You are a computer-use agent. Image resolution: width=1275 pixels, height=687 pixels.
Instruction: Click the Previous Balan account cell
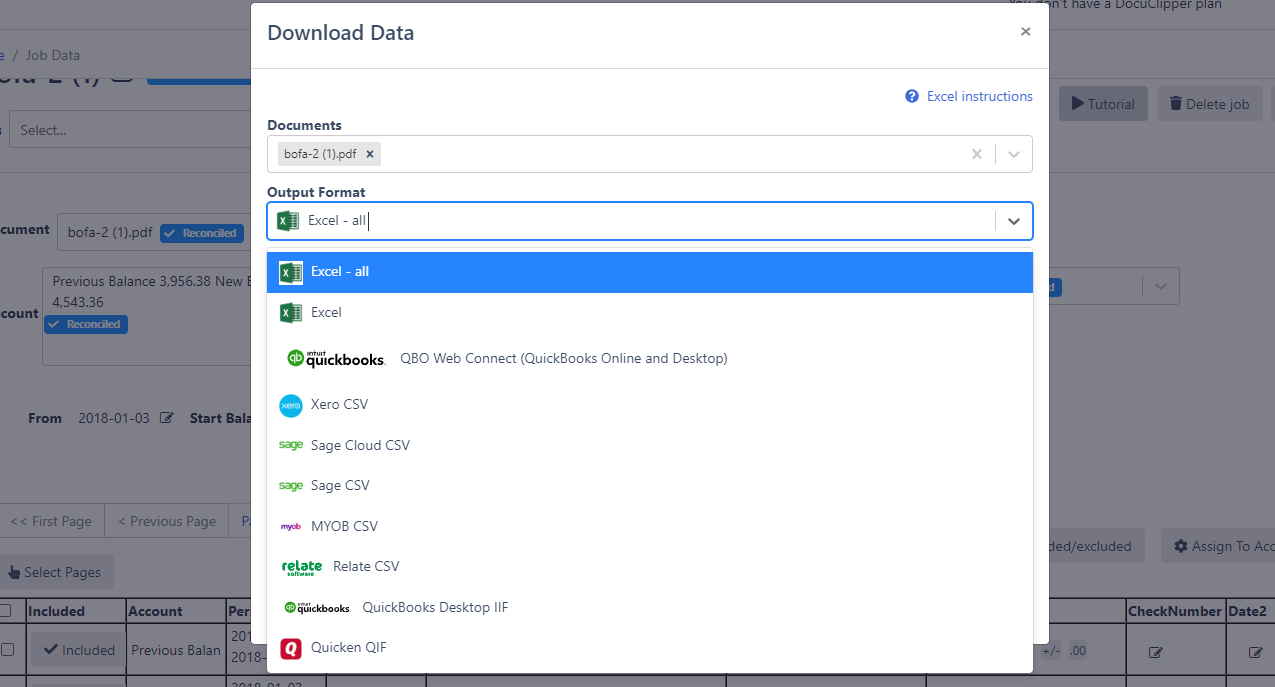point(176,650)
